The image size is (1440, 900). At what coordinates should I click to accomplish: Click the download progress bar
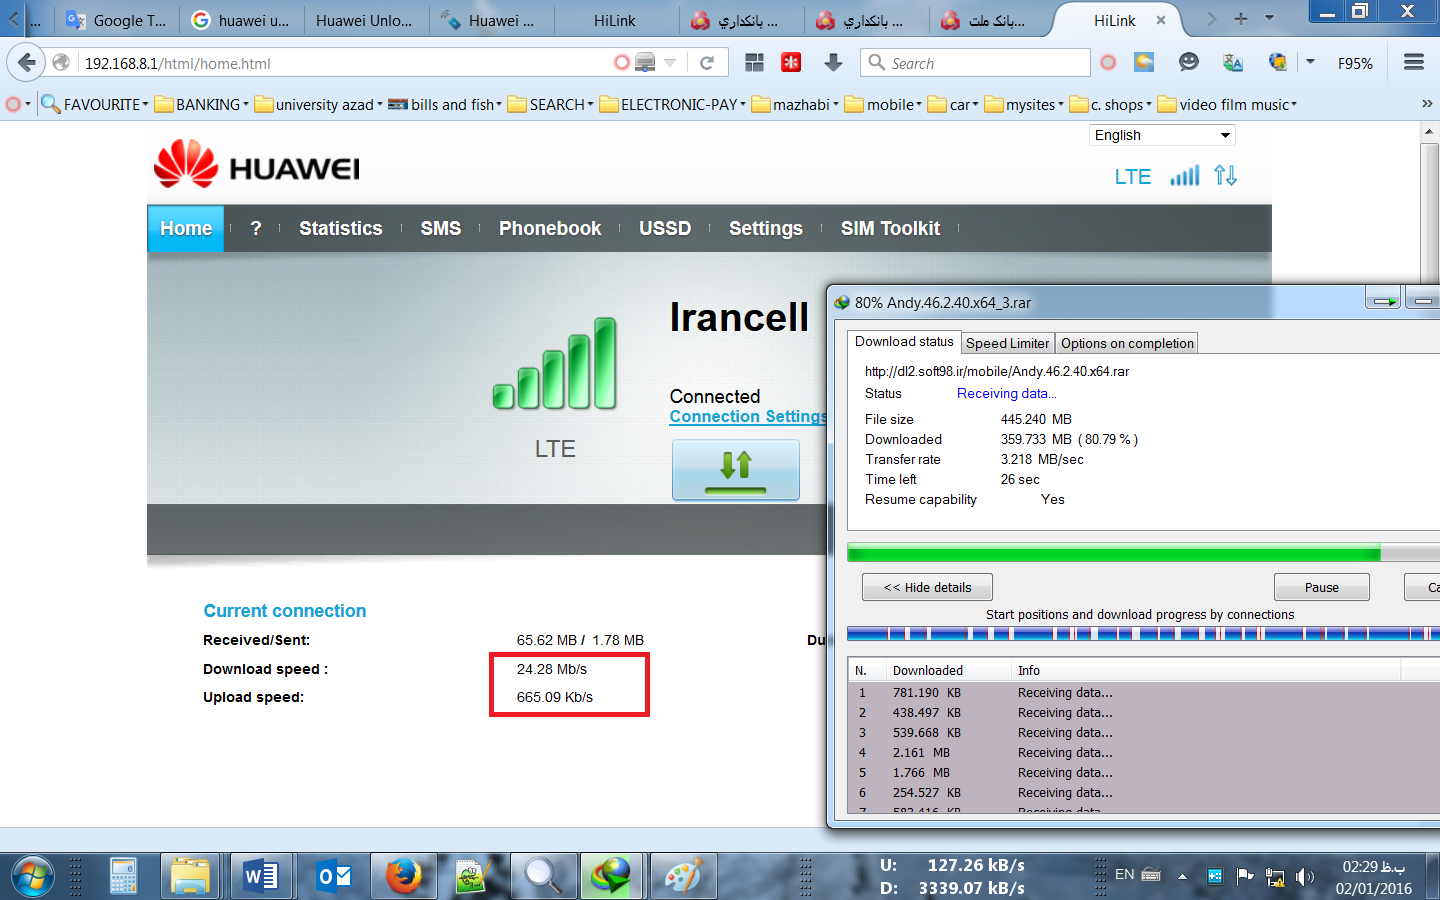pyautogui.click(x=1143, y=553)
